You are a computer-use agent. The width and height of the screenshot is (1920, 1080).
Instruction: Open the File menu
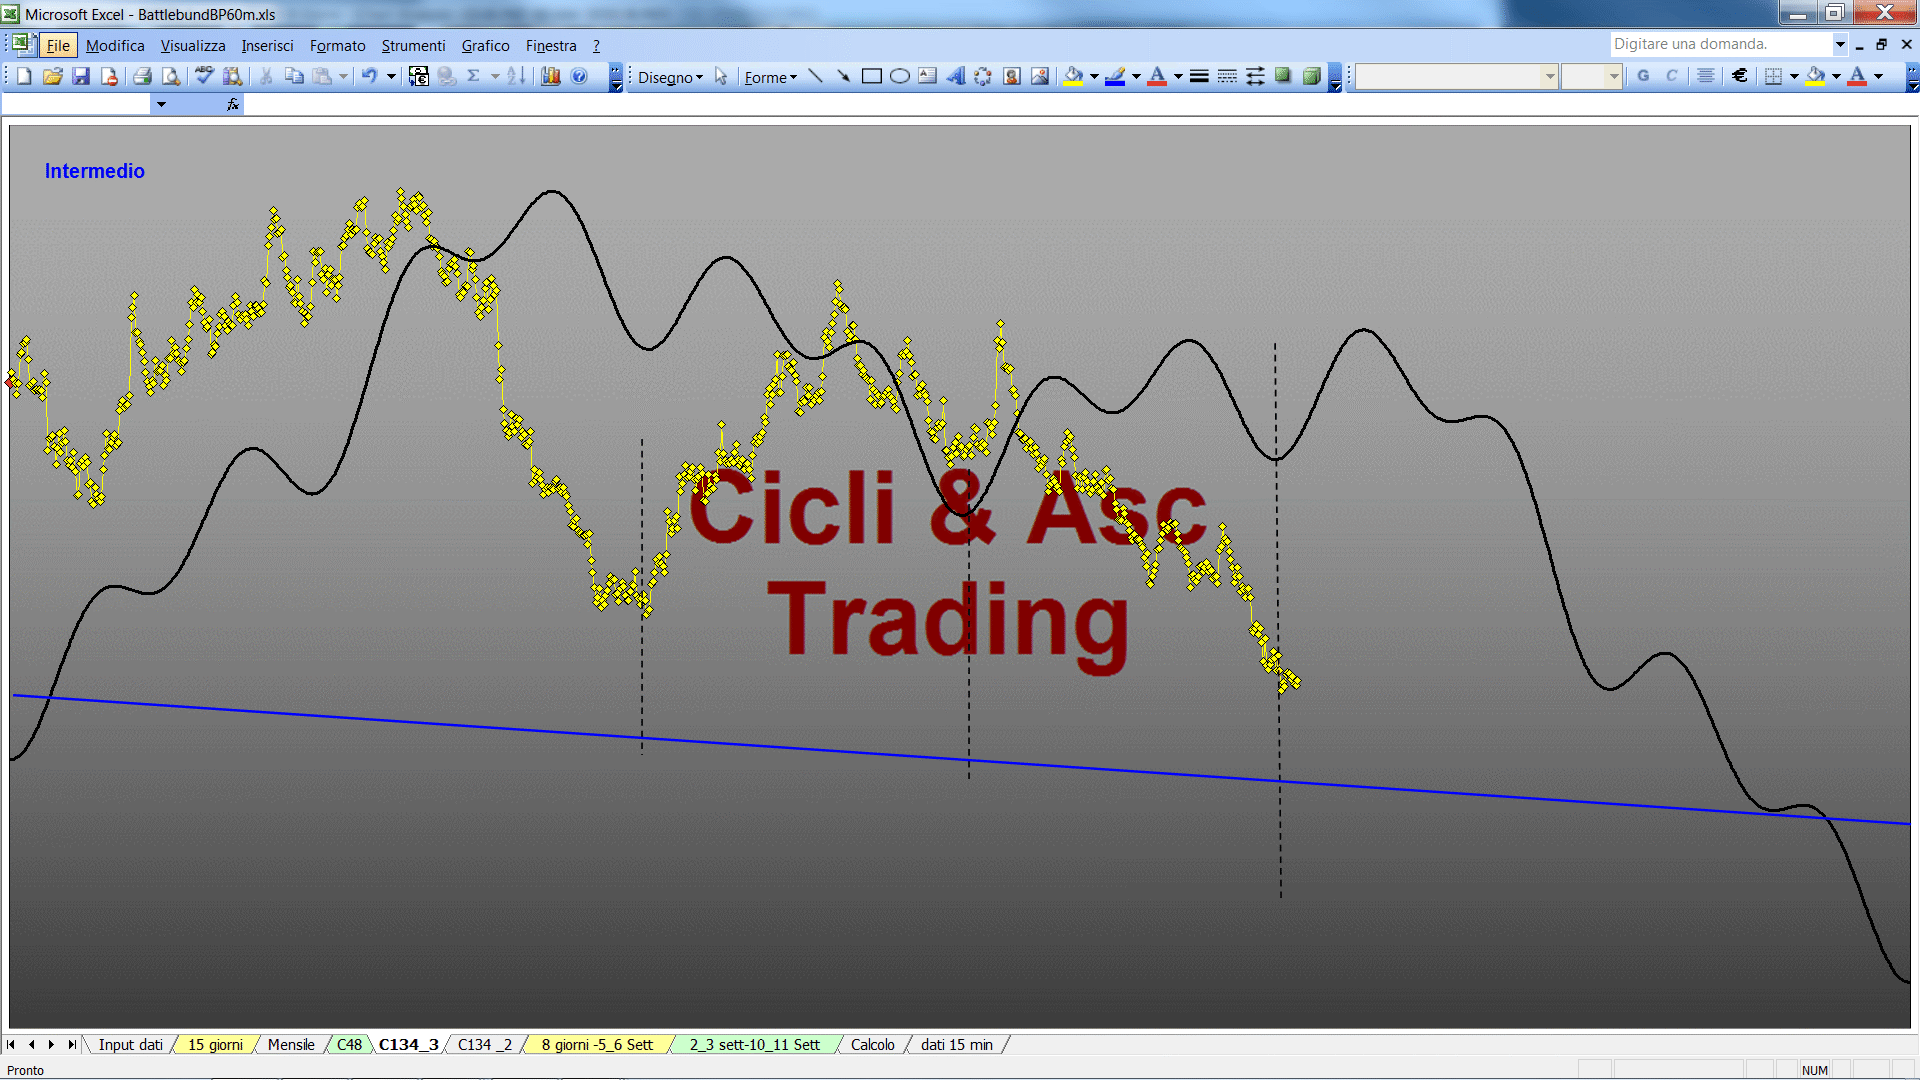tap(58, 45)
